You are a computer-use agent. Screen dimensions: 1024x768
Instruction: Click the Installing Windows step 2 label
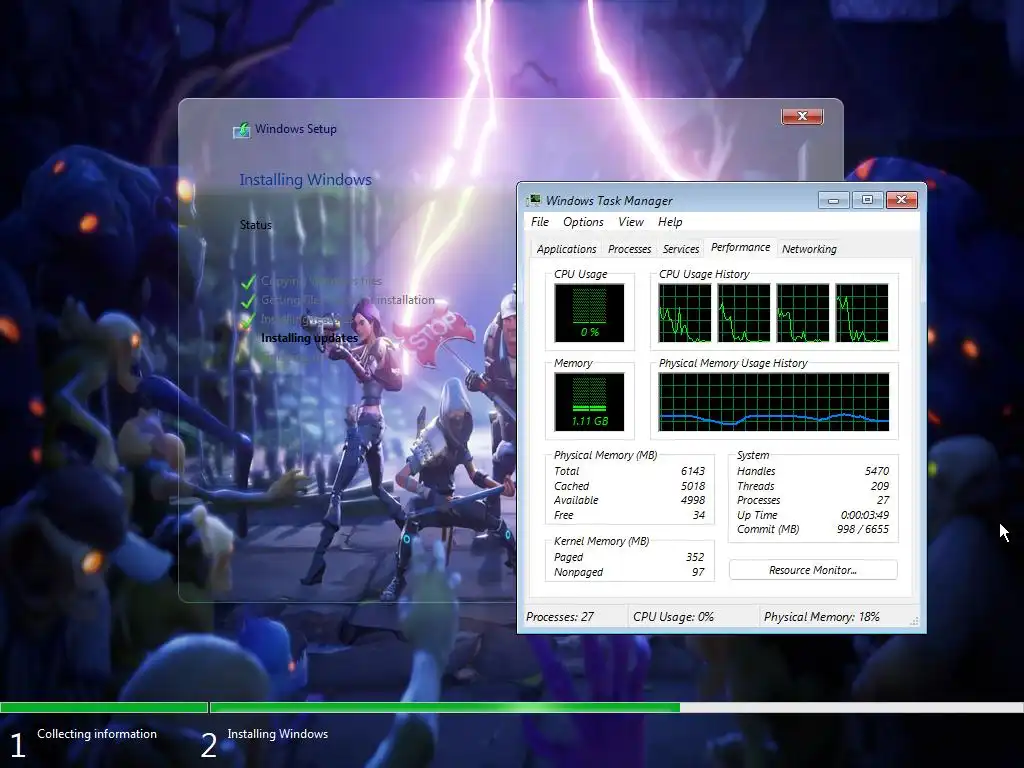click(x=278, y=734)
